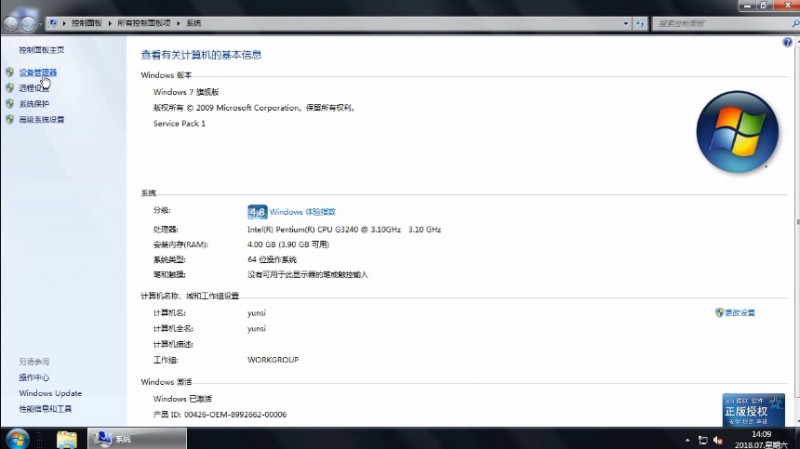The height and width of the screenshot is (449, 800).
Task: Show hidden tray icons arrow
Action: coord(687,440)
